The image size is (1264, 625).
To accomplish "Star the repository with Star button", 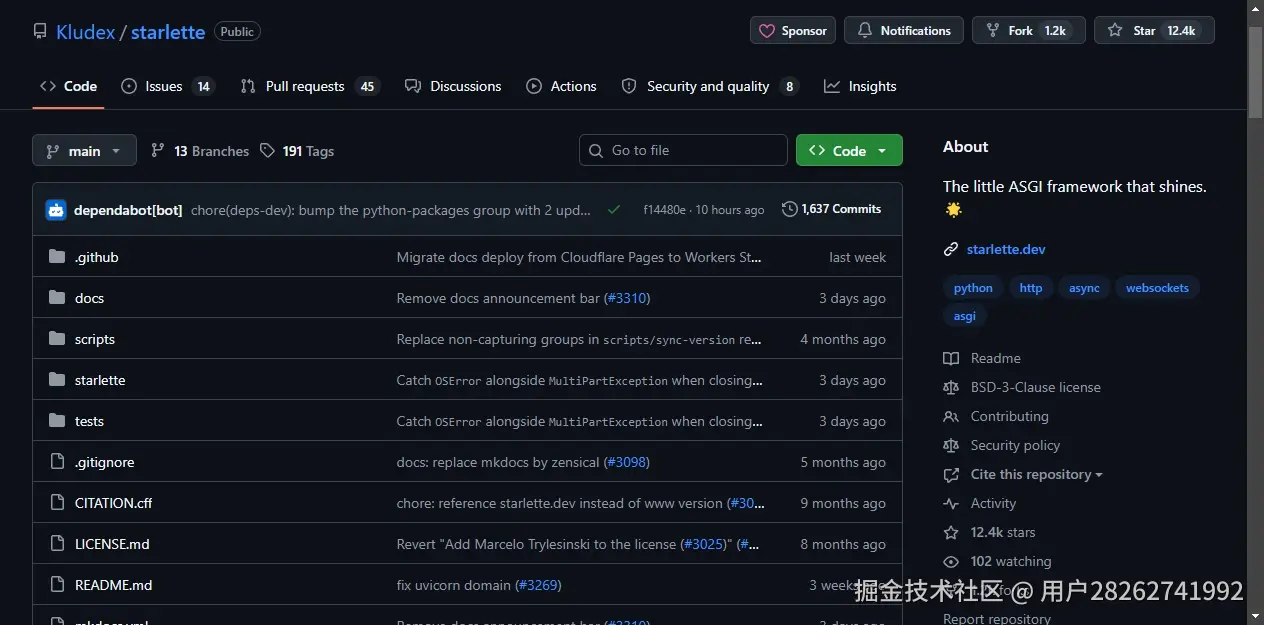I will click(1154, 31).
